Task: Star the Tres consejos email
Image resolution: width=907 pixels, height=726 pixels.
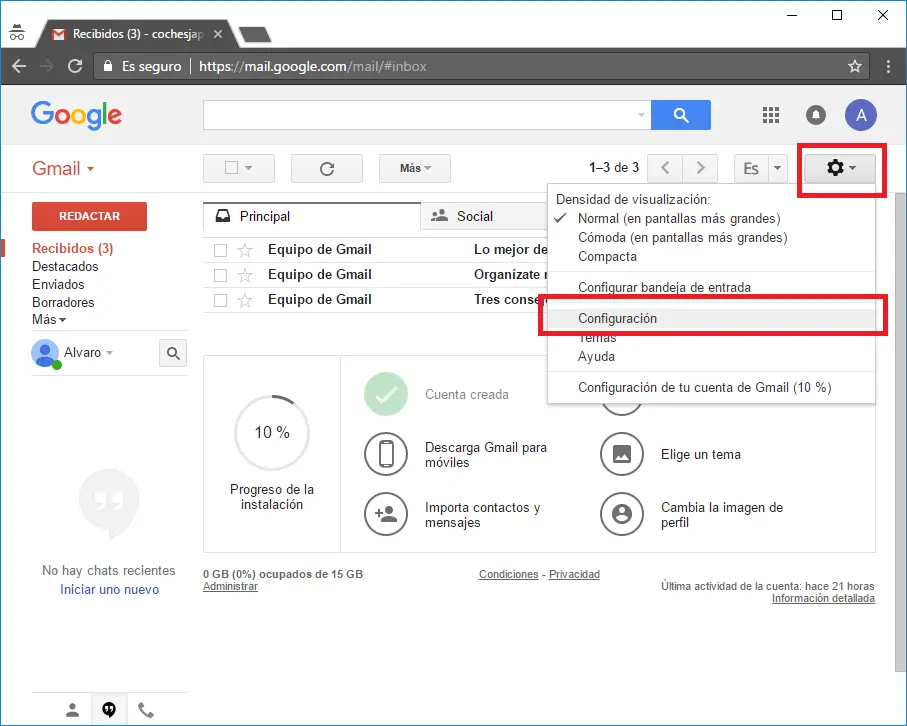Action: [245, 300]
